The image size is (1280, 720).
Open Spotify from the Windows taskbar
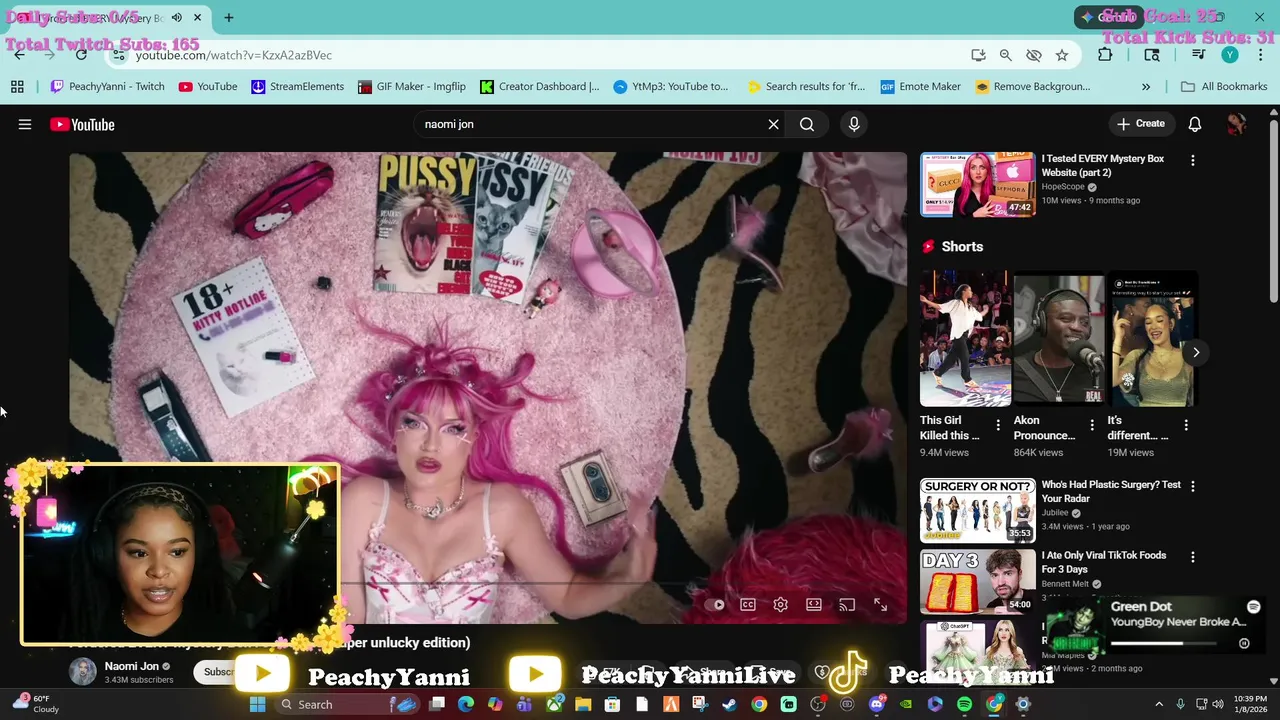click(x=964, y=704)
